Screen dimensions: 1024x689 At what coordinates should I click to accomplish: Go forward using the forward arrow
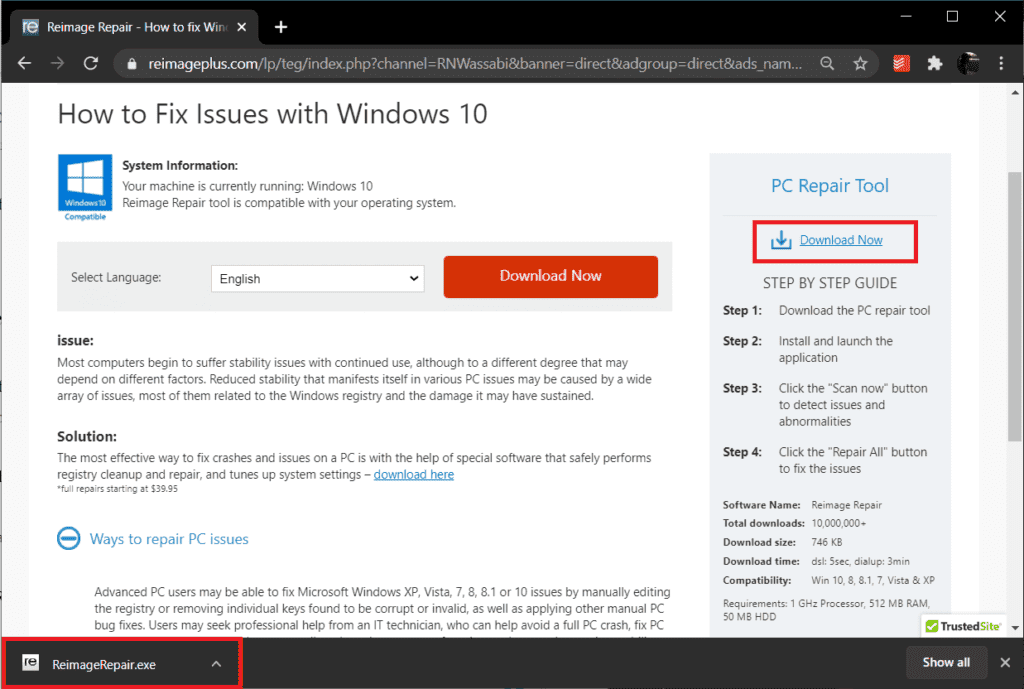[57, 63]
